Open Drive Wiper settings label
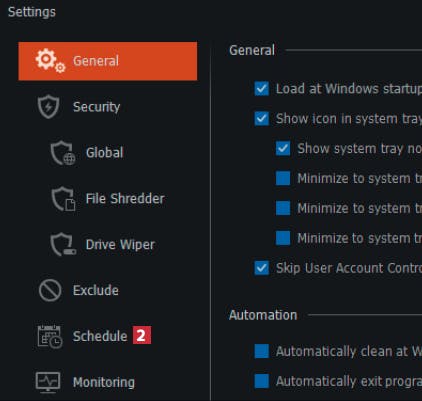The height and width of the screenshot is (401, 422). point(120,245)
